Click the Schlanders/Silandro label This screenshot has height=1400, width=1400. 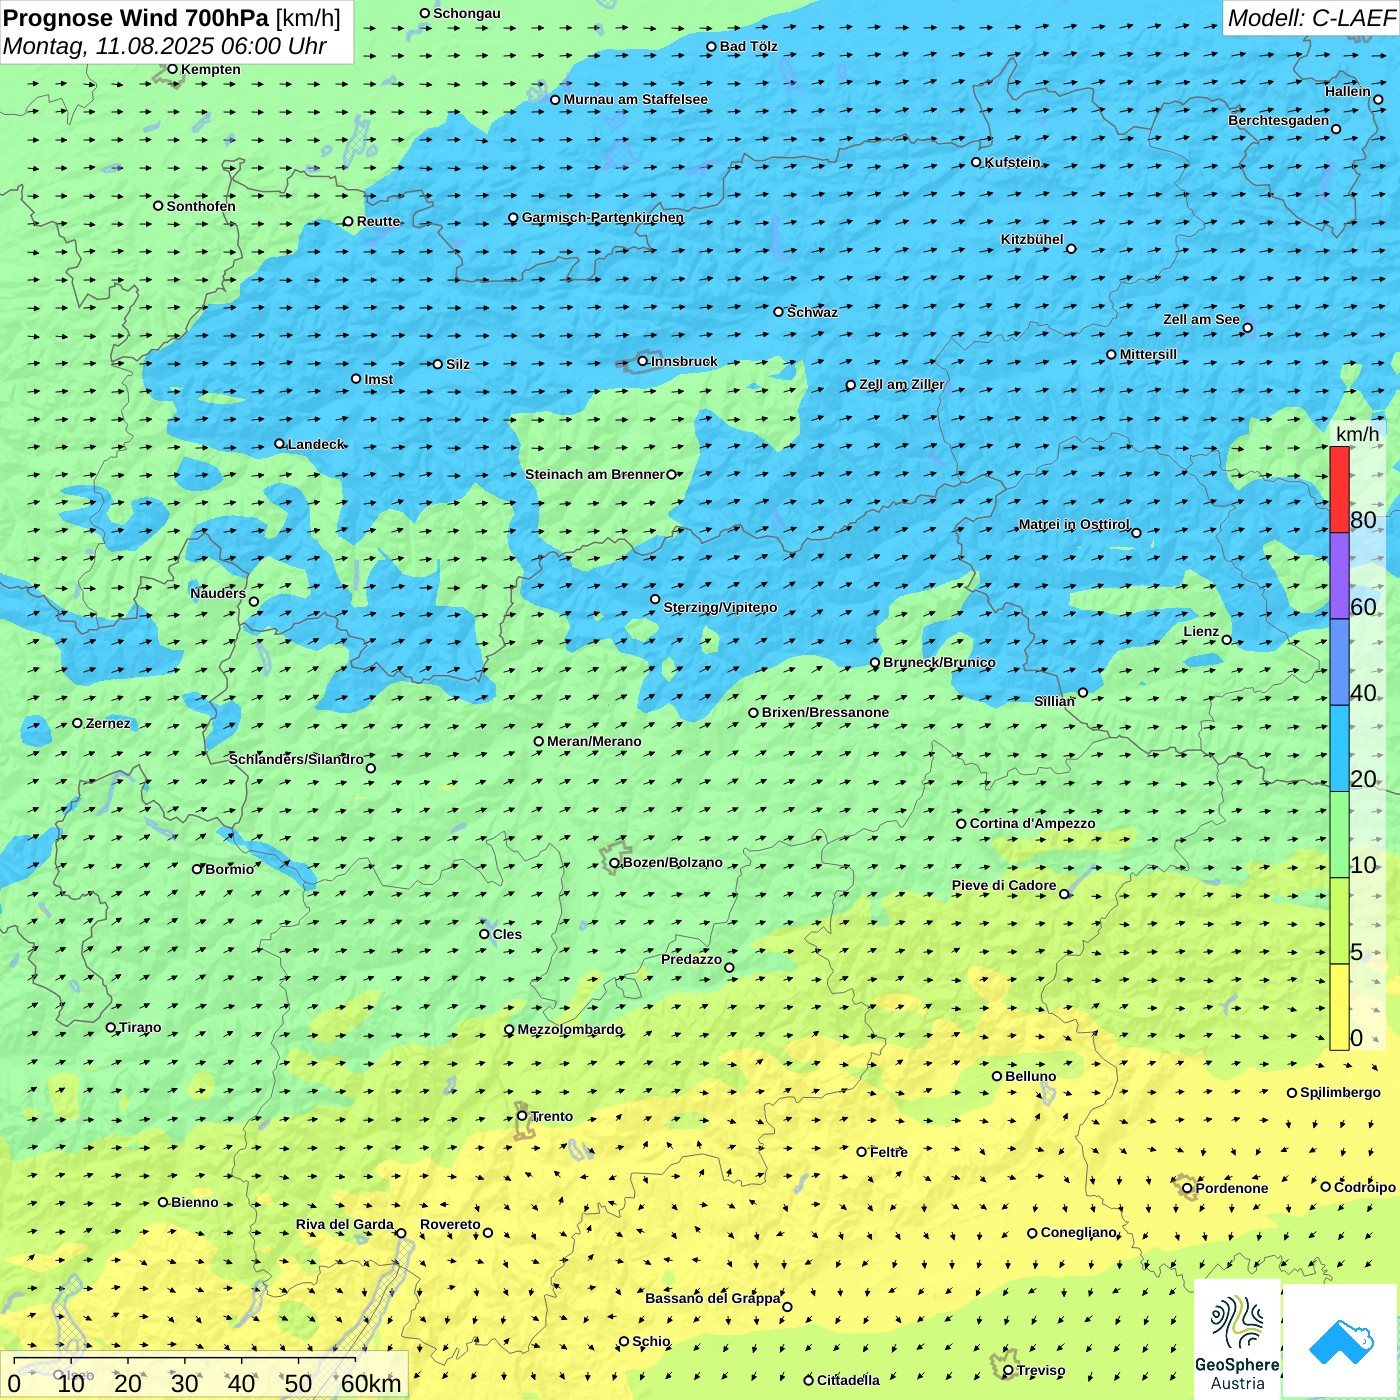pyautogui.click(x=296, y=759)
